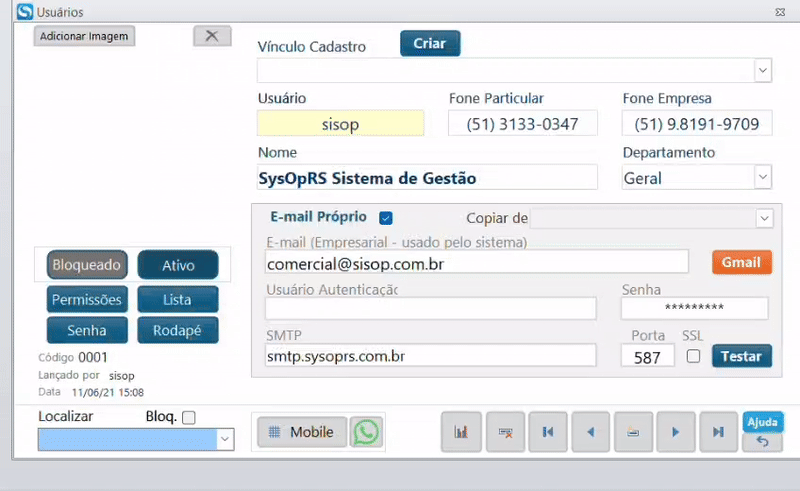Go to previous record arrow
Viewport: 800px width, 491px height.
point(590,432)
